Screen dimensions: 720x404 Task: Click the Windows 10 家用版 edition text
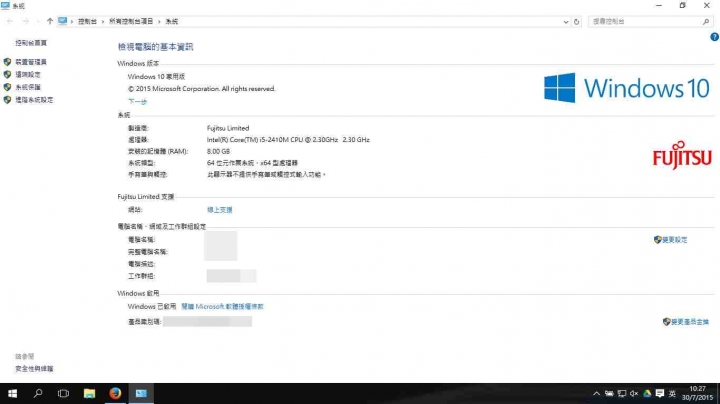156,77
